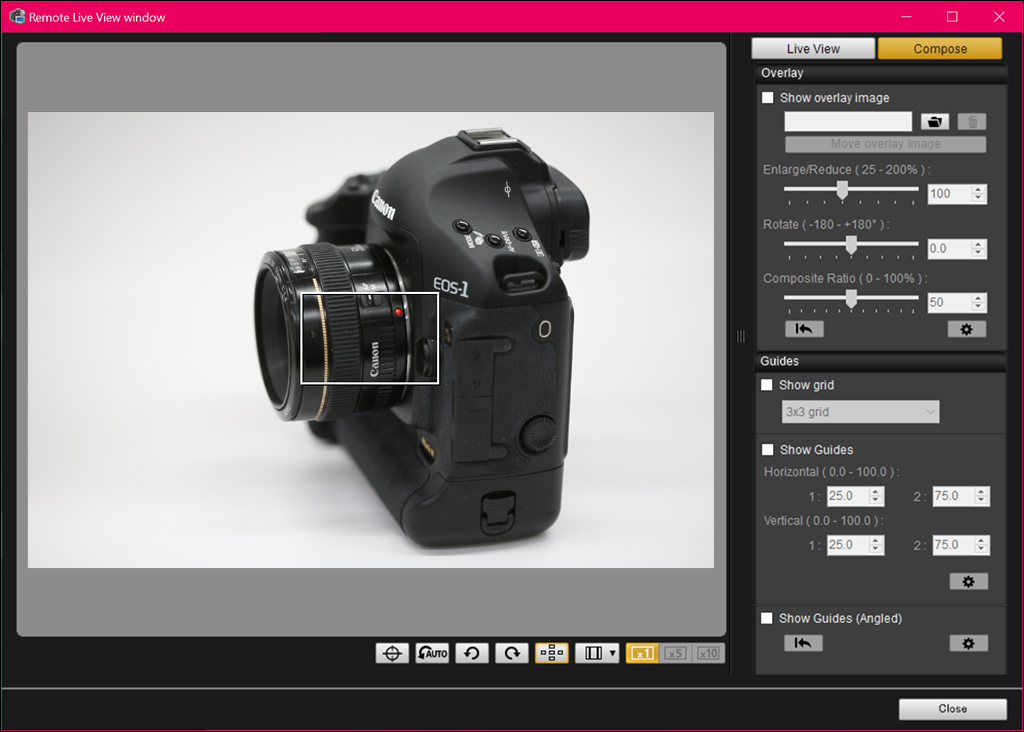Rotate live view clockwise
The width and height of the screenshot is (1024, 732).
point(512,653)
